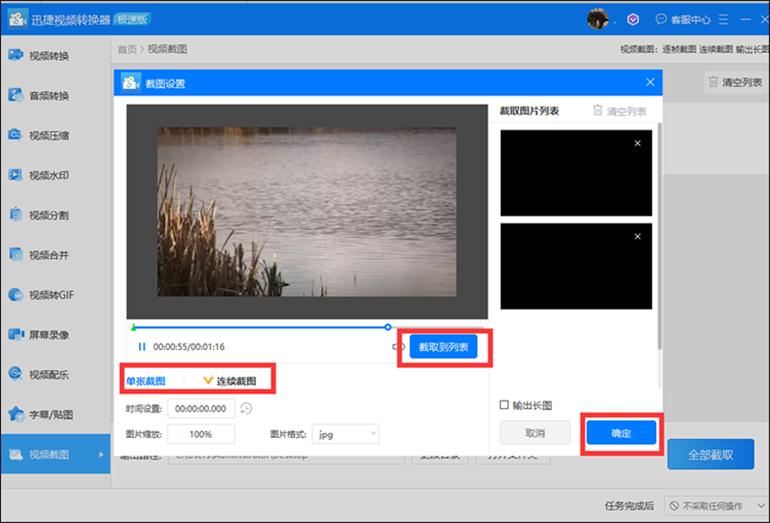Click 取消 to cancel the dialog
Viewport: 770px width, 523px height.
(x=535, y=433)
